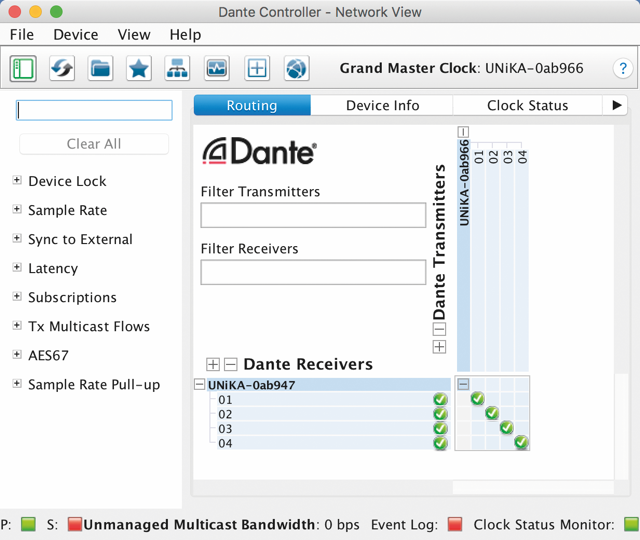
Task: Expand the Sync to External filter
Action: click(x=17, y=238)
